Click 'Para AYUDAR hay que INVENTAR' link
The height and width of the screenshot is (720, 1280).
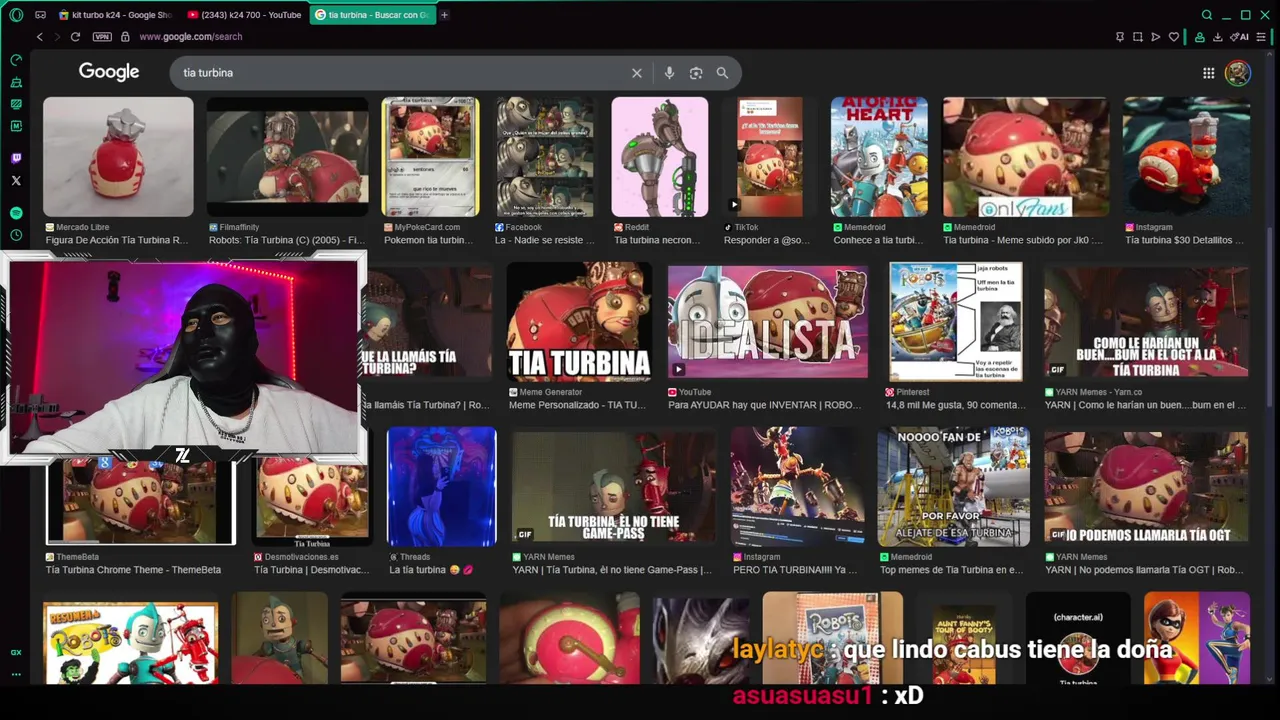coord(768,405)
